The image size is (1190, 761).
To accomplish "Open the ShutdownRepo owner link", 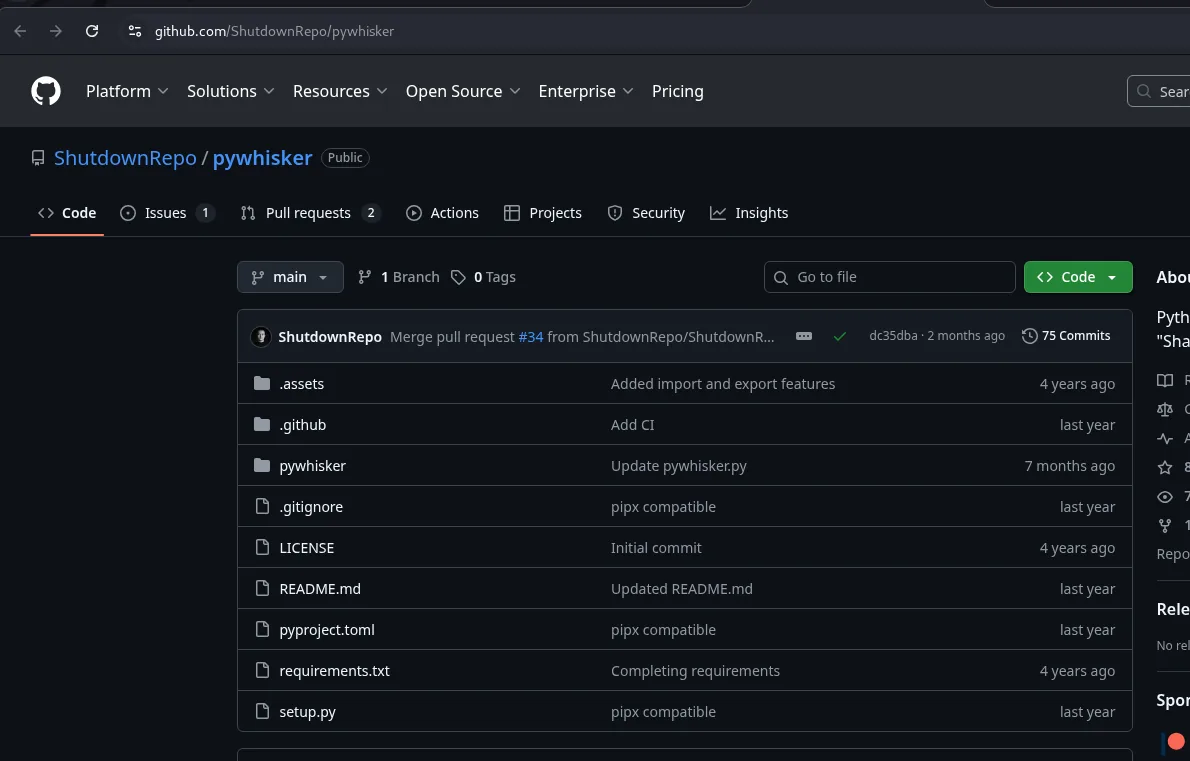I will point(125,158).
